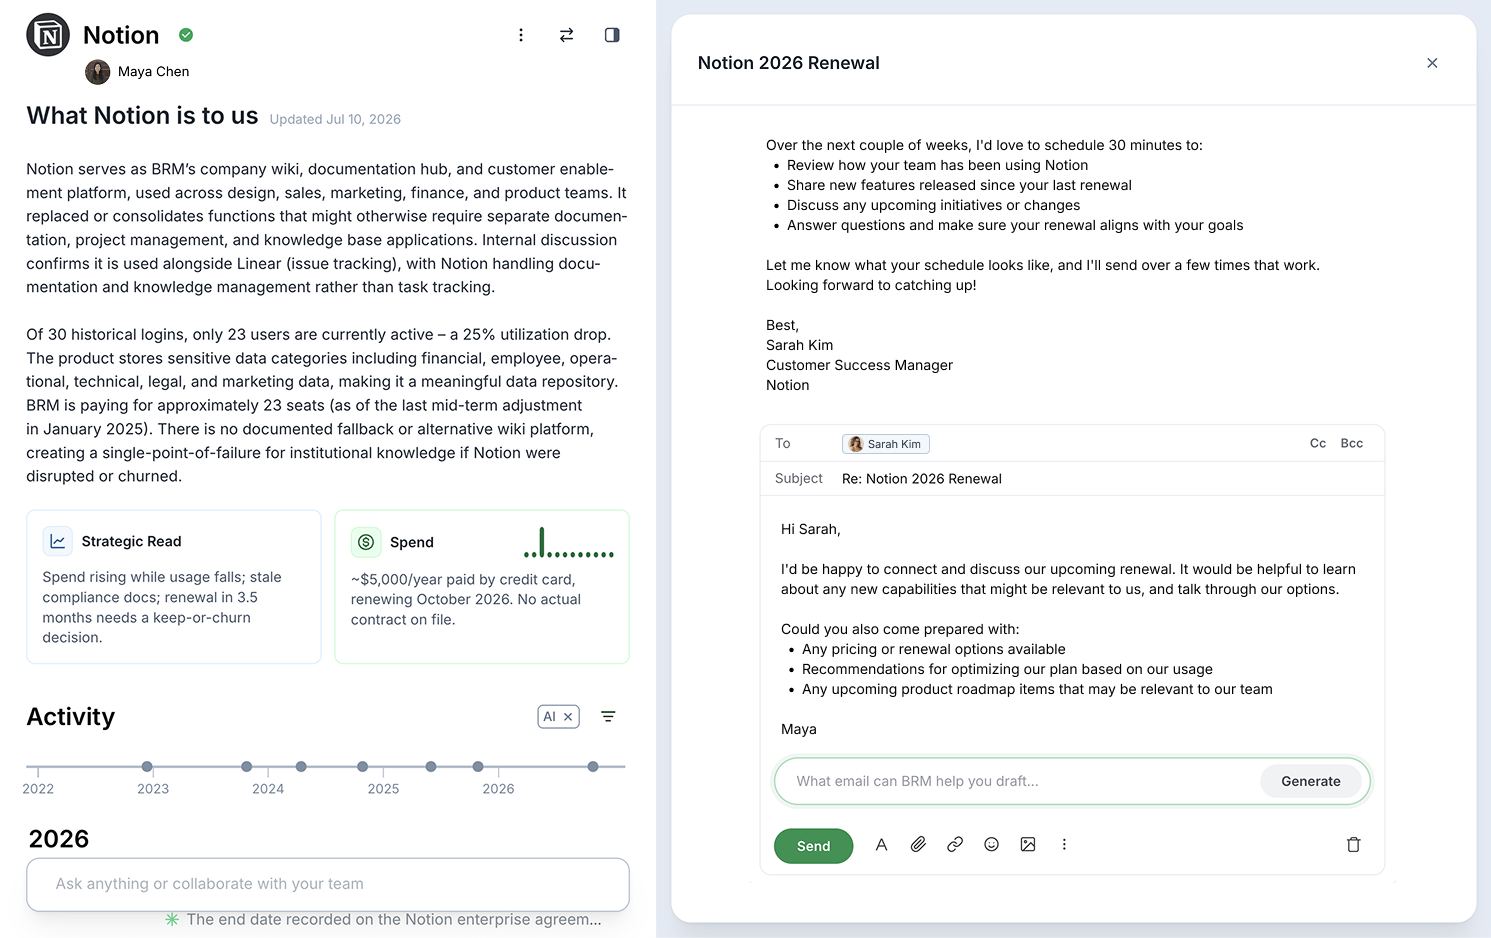Click the Notion 2026 Renewal title
This screenshot has height=938, width=1491.
click(x=789, y=63)
